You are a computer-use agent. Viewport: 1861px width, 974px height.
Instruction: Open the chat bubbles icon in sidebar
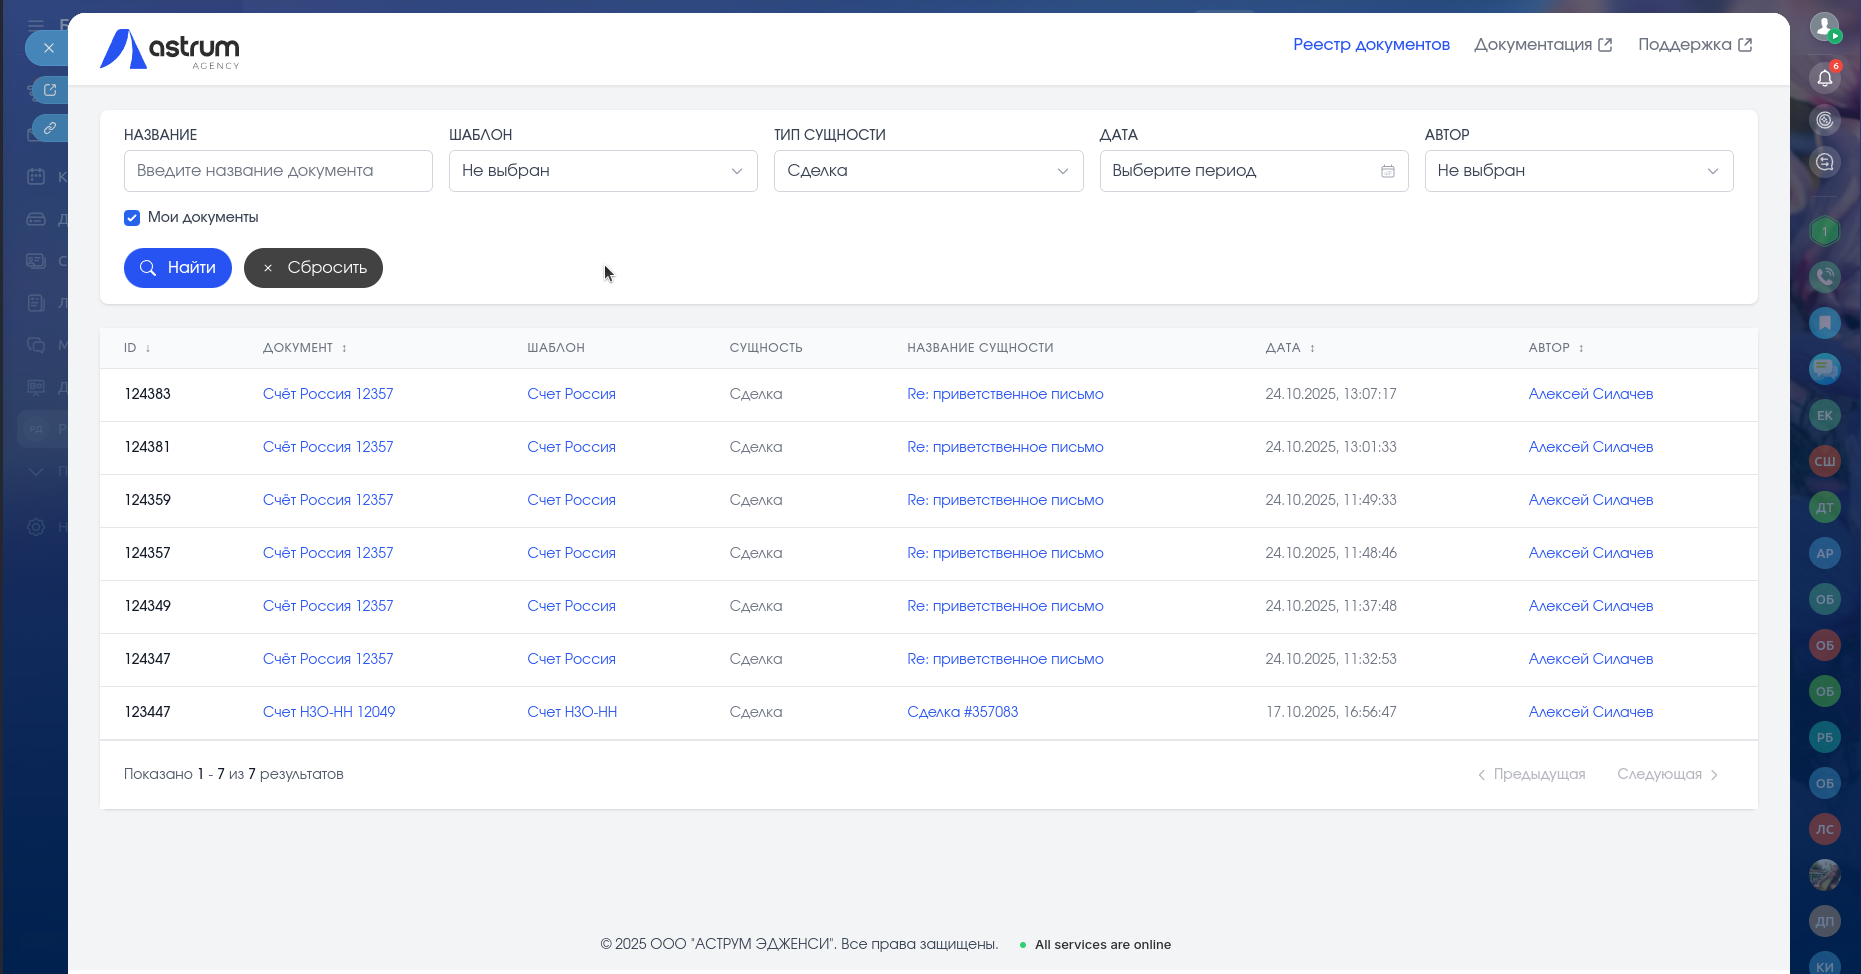(x=1824, y=368)
